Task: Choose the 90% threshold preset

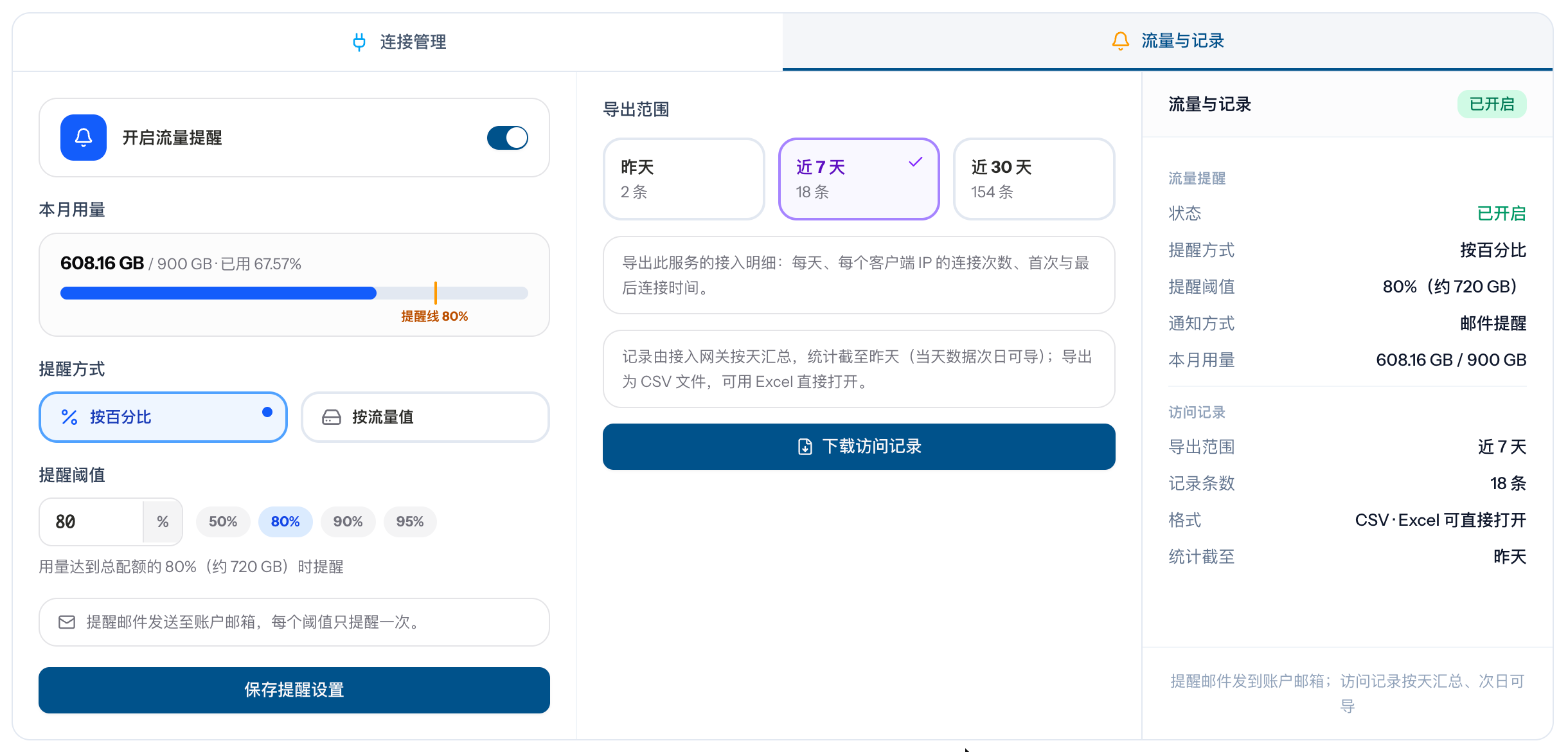Action: click(348, 522)
